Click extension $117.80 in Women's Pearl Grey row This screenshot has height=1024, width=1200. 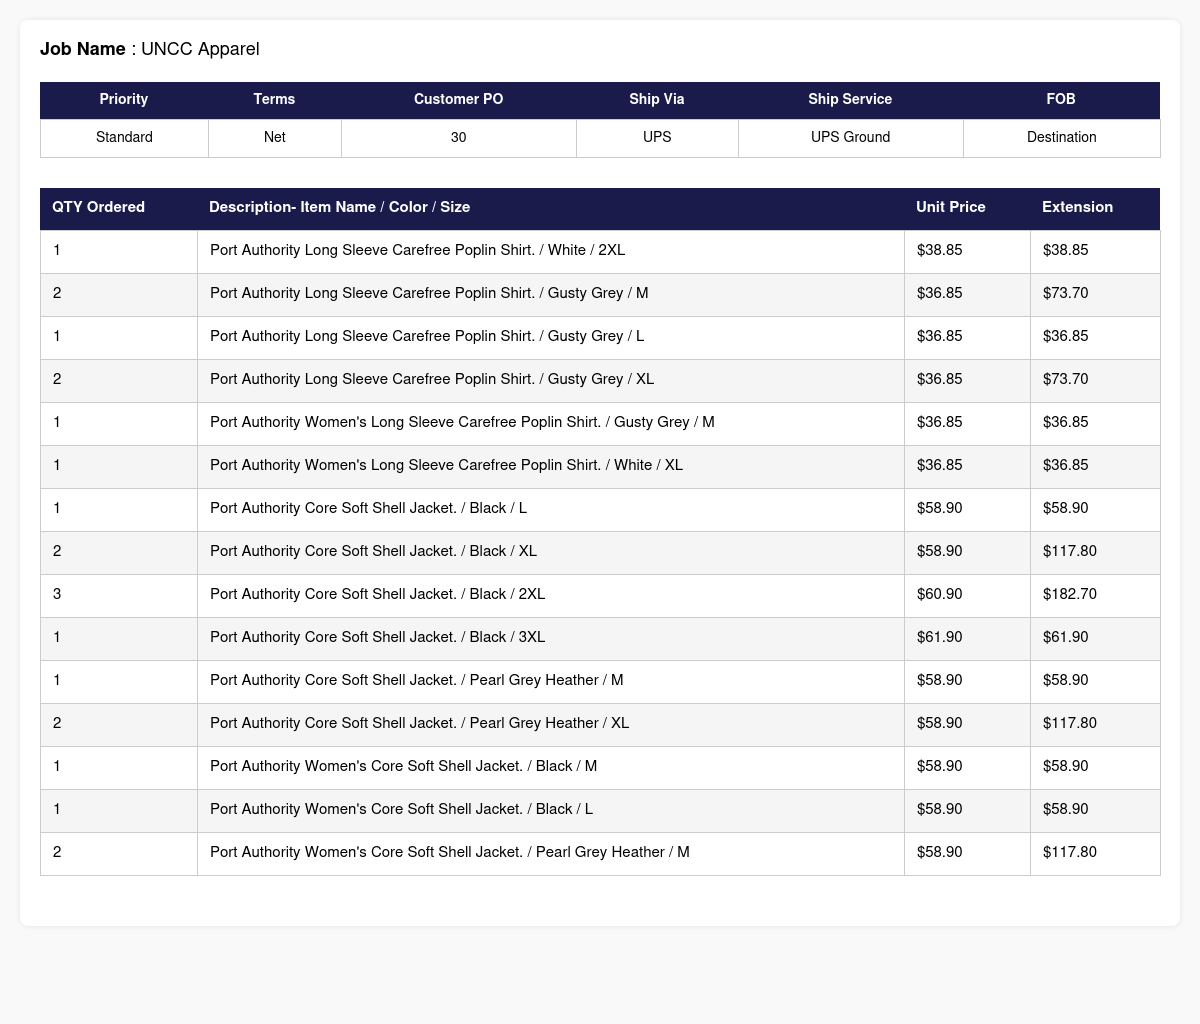pyautogui.click(x=1095, y=854)
